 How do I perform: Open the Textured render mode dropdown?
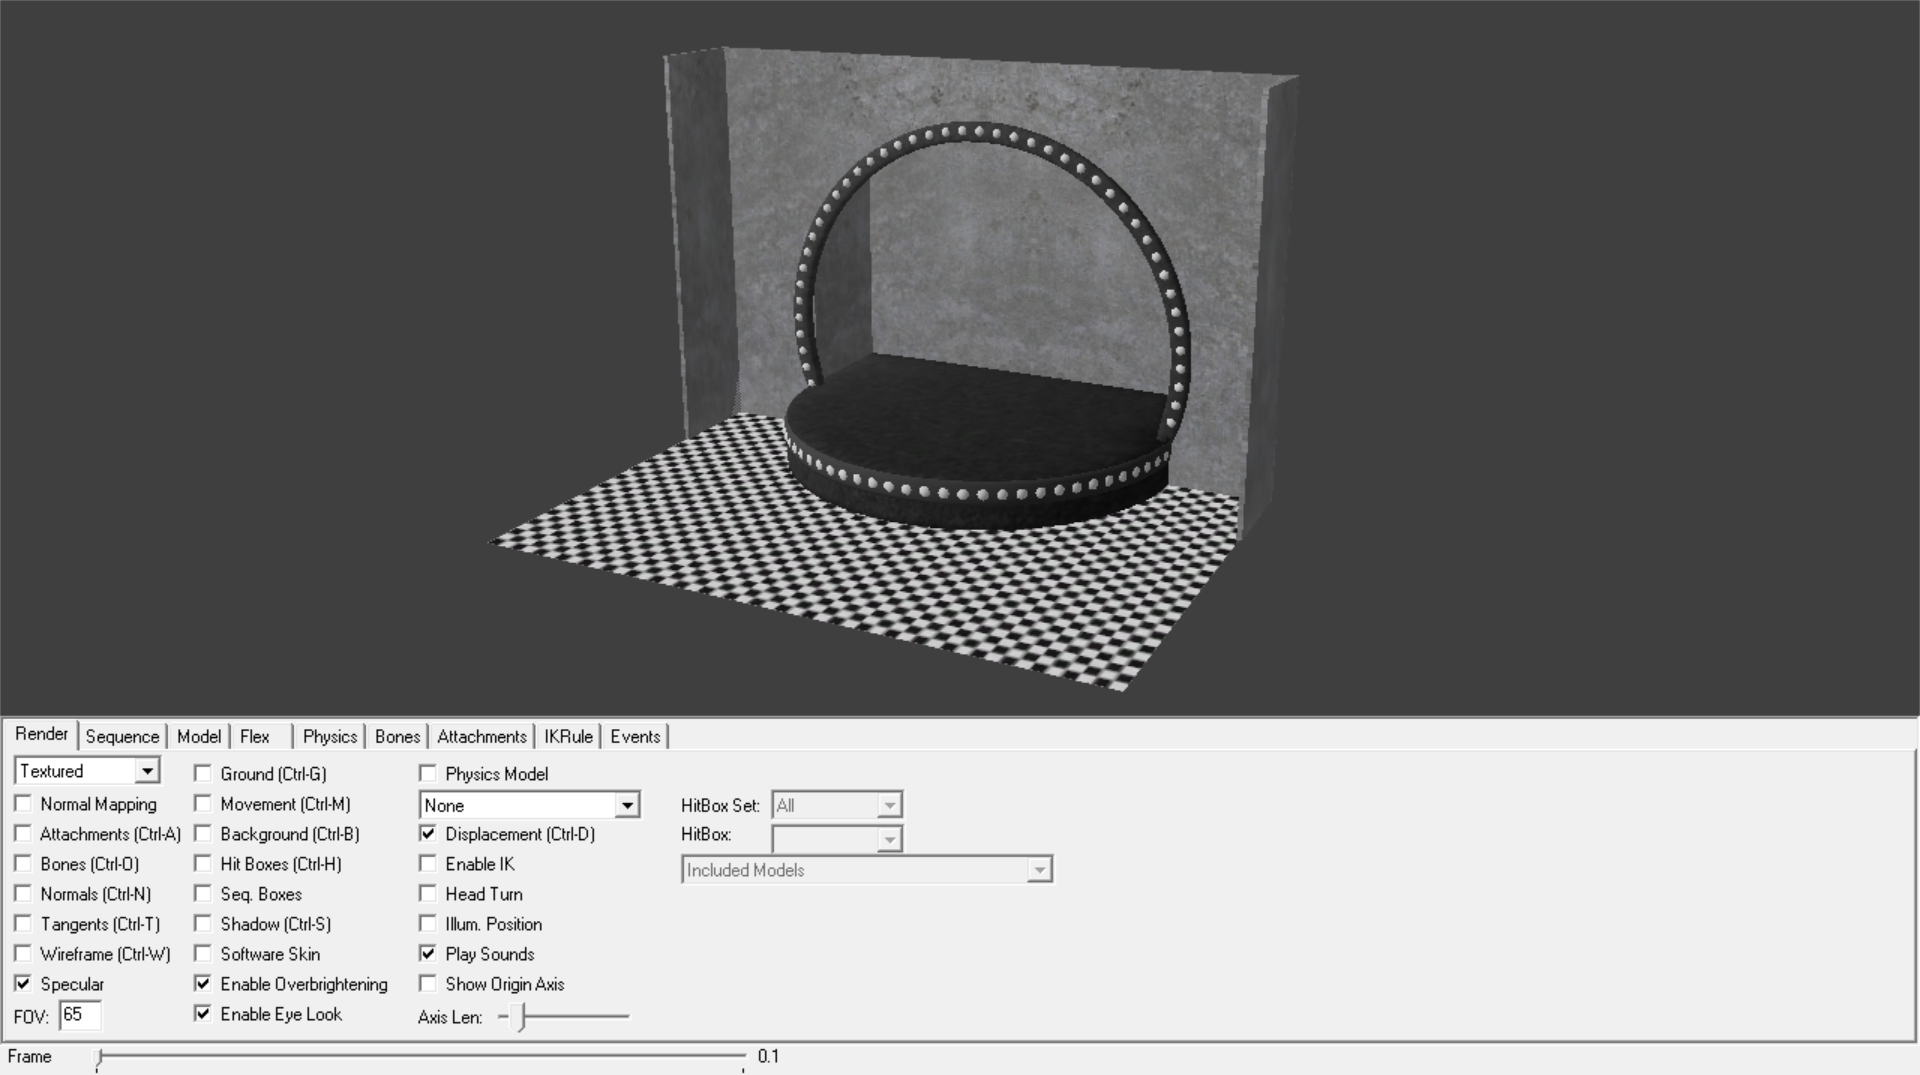tap(147, 771)
